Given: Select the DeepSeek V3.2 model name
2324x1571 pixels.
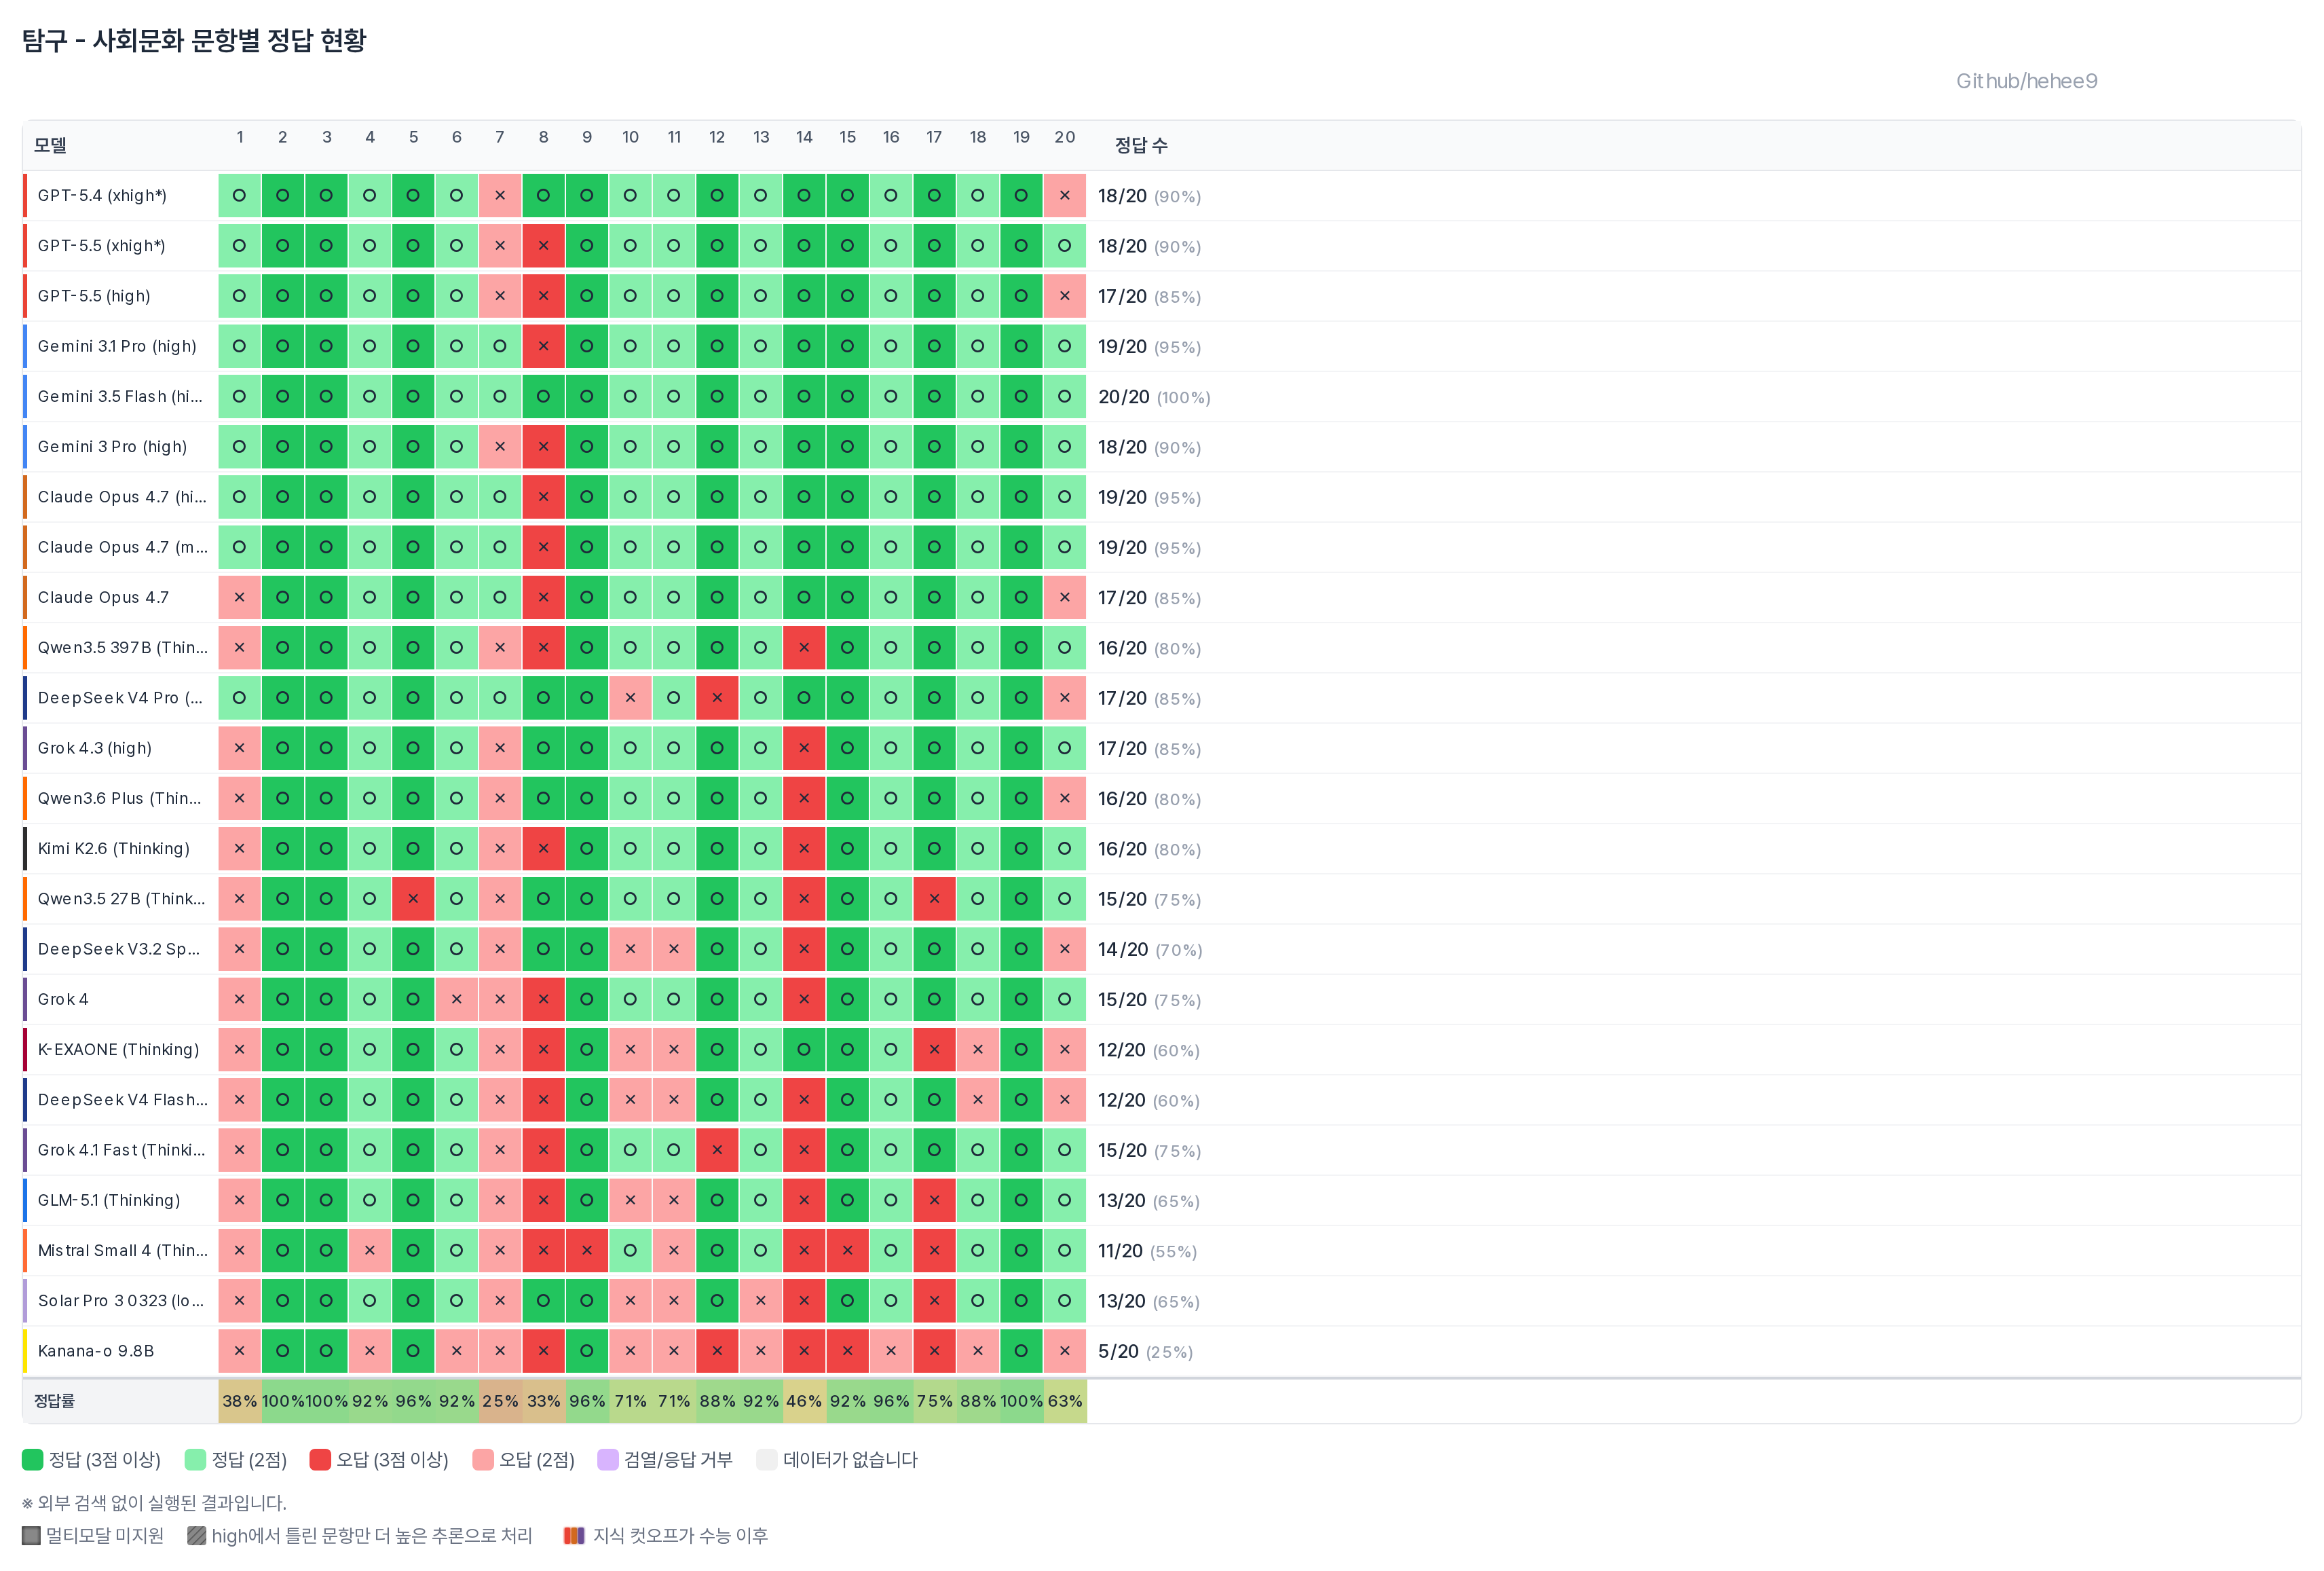Looking at the screenshot, I should click(119, 949).
